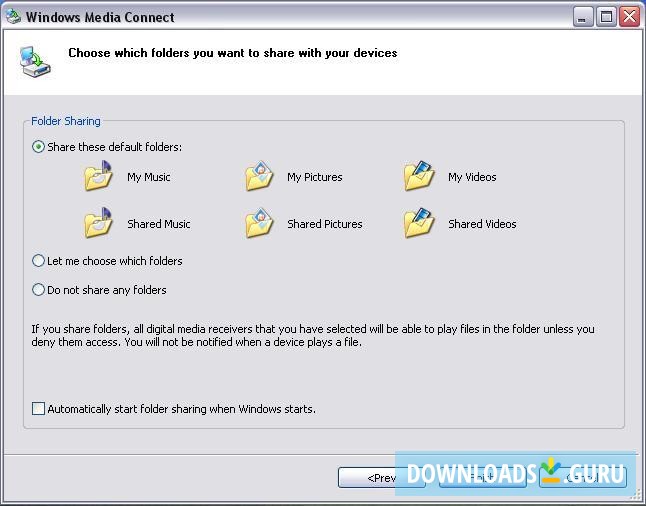Click the Shared Music folder icon
Screen dimensions: 646x506
click(x=98, y=223)
